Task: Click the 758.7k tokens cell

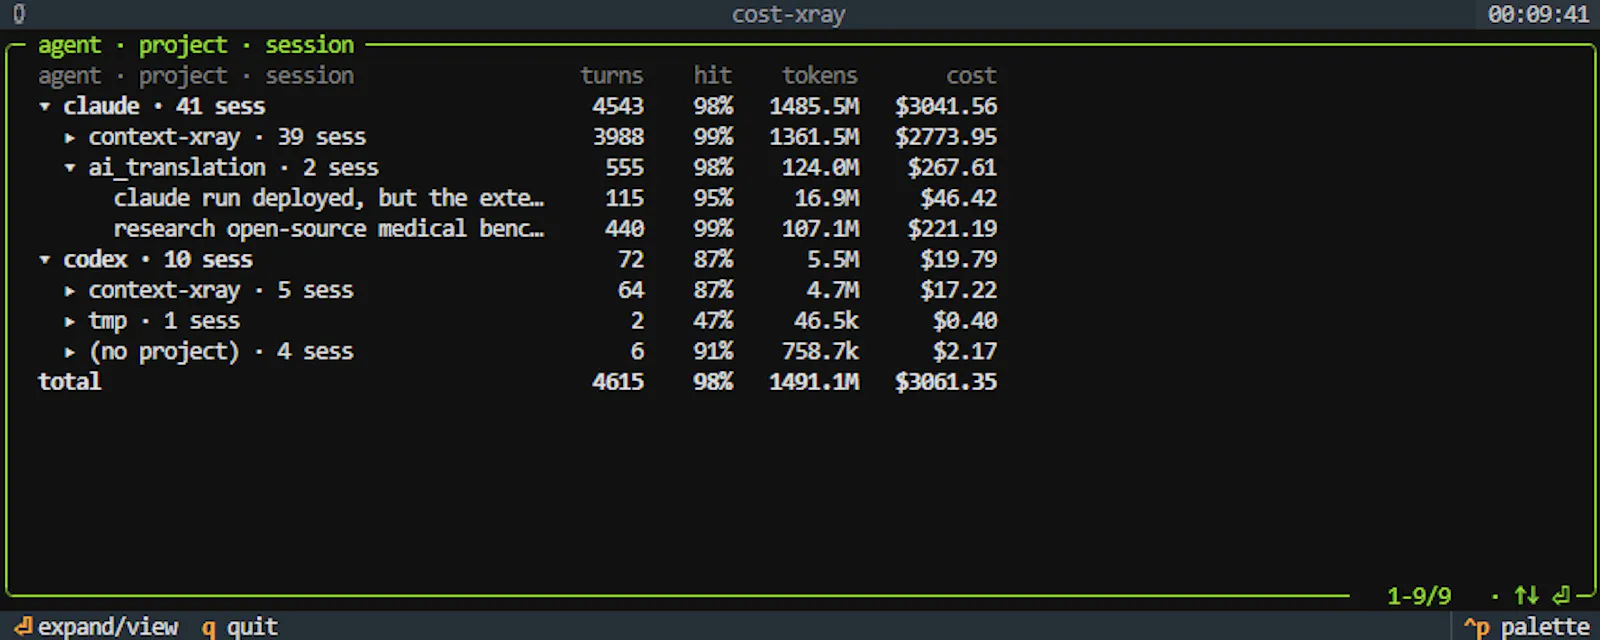Action: (820, 352)
